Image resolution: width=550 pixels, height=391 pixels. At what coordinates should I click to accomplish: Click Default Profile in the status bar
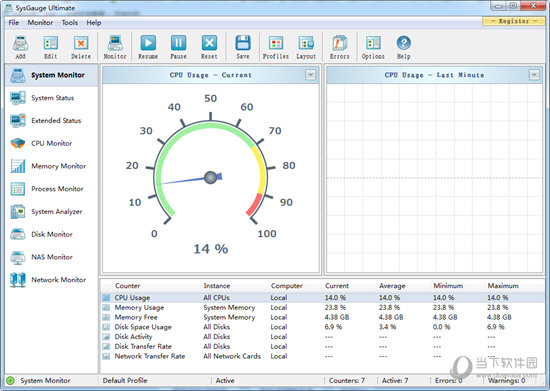point(125,380)
